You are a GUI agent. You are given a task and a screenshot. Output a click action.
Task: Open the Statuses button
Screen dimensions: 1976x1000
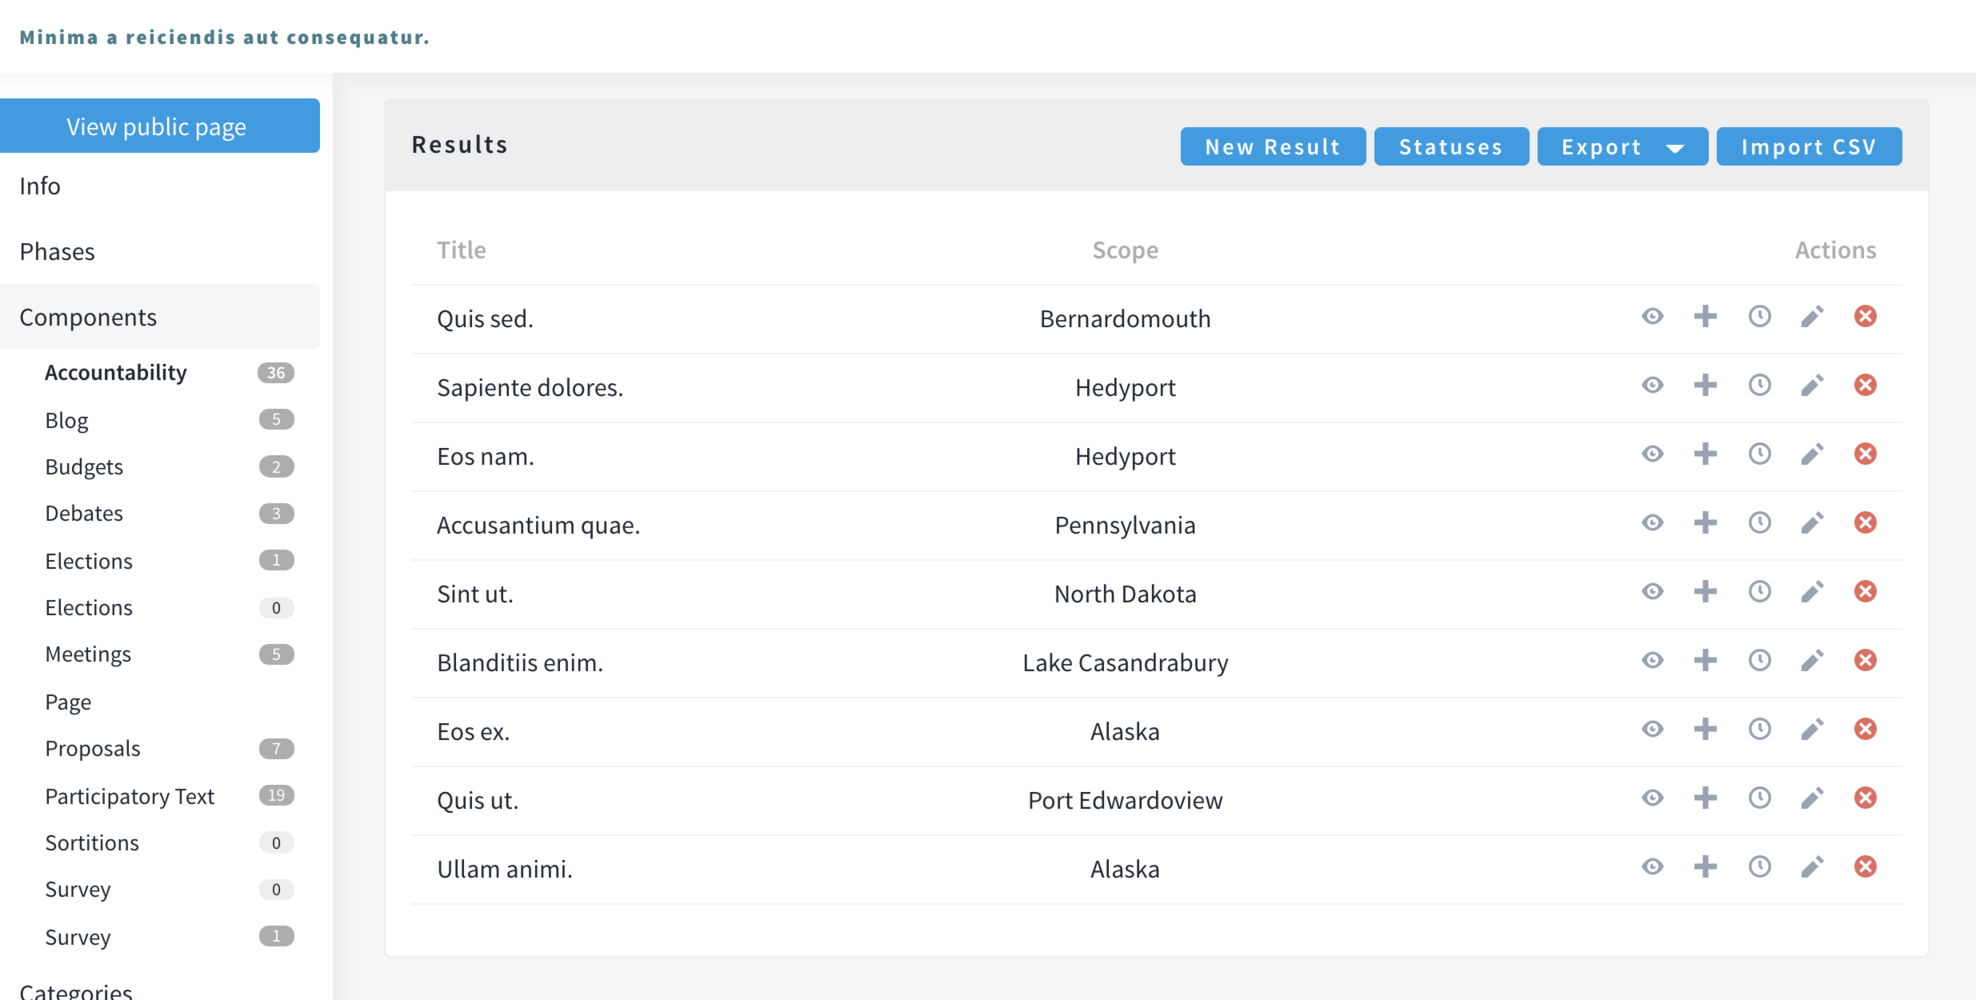pos(1450,147)
